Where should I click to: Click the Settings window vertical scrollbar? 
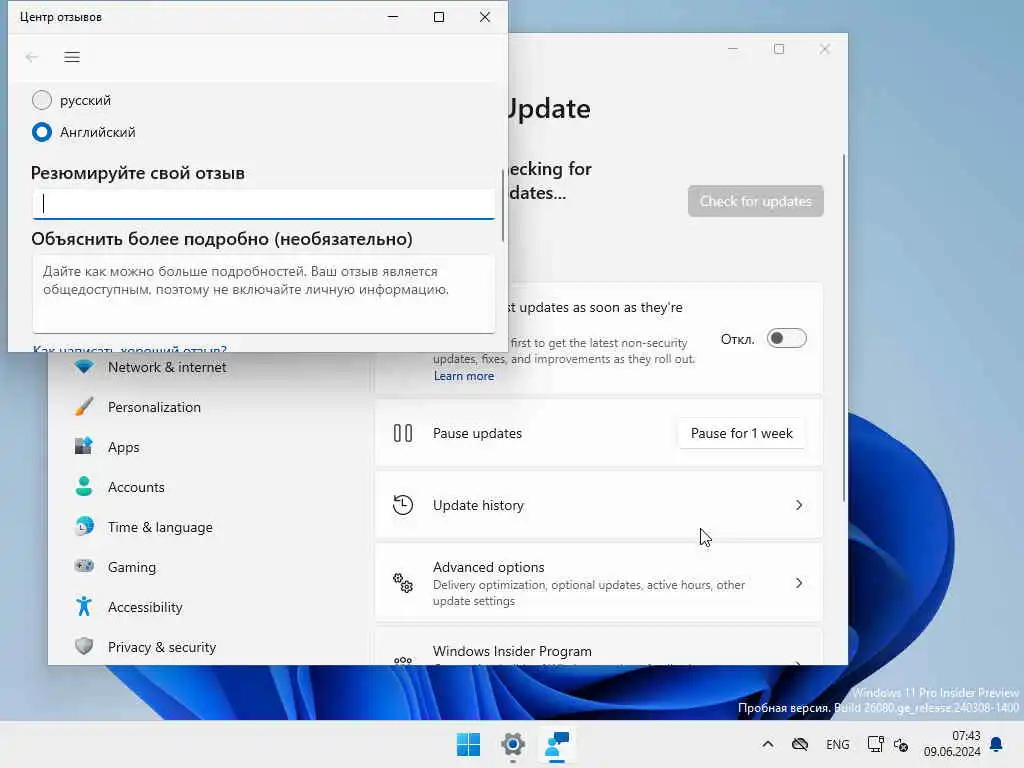pos(844,328)
